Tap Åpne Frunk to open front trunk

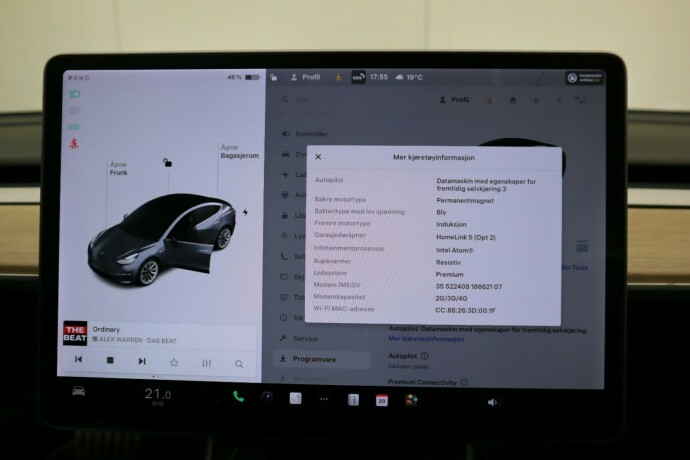pyautogui.click(x=118, y=168)
